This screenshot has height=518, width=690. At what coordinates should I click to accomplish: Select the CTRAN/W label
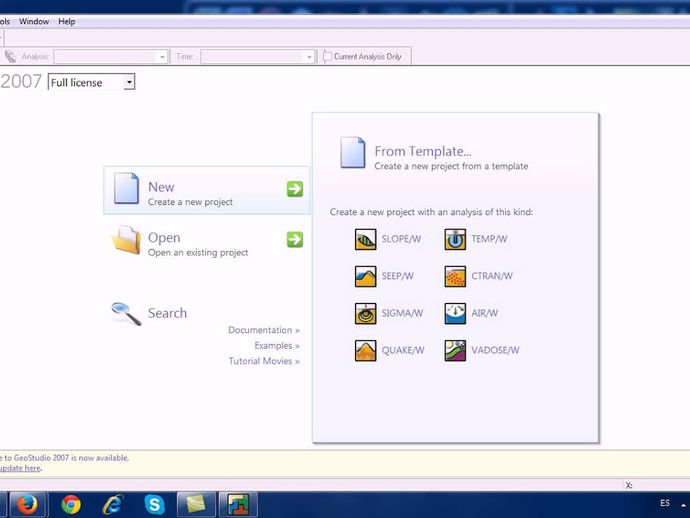(492, 276)
